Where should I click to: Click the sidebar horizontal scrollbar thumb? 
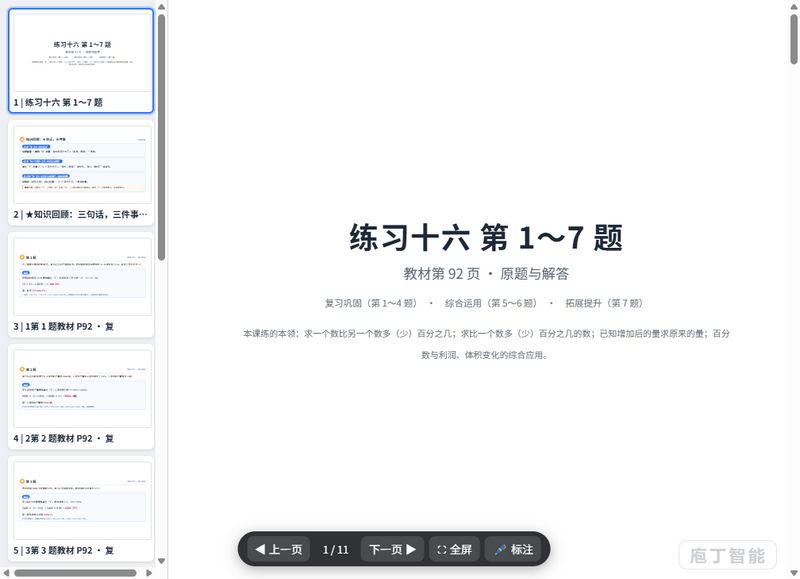tap(76, 573)
